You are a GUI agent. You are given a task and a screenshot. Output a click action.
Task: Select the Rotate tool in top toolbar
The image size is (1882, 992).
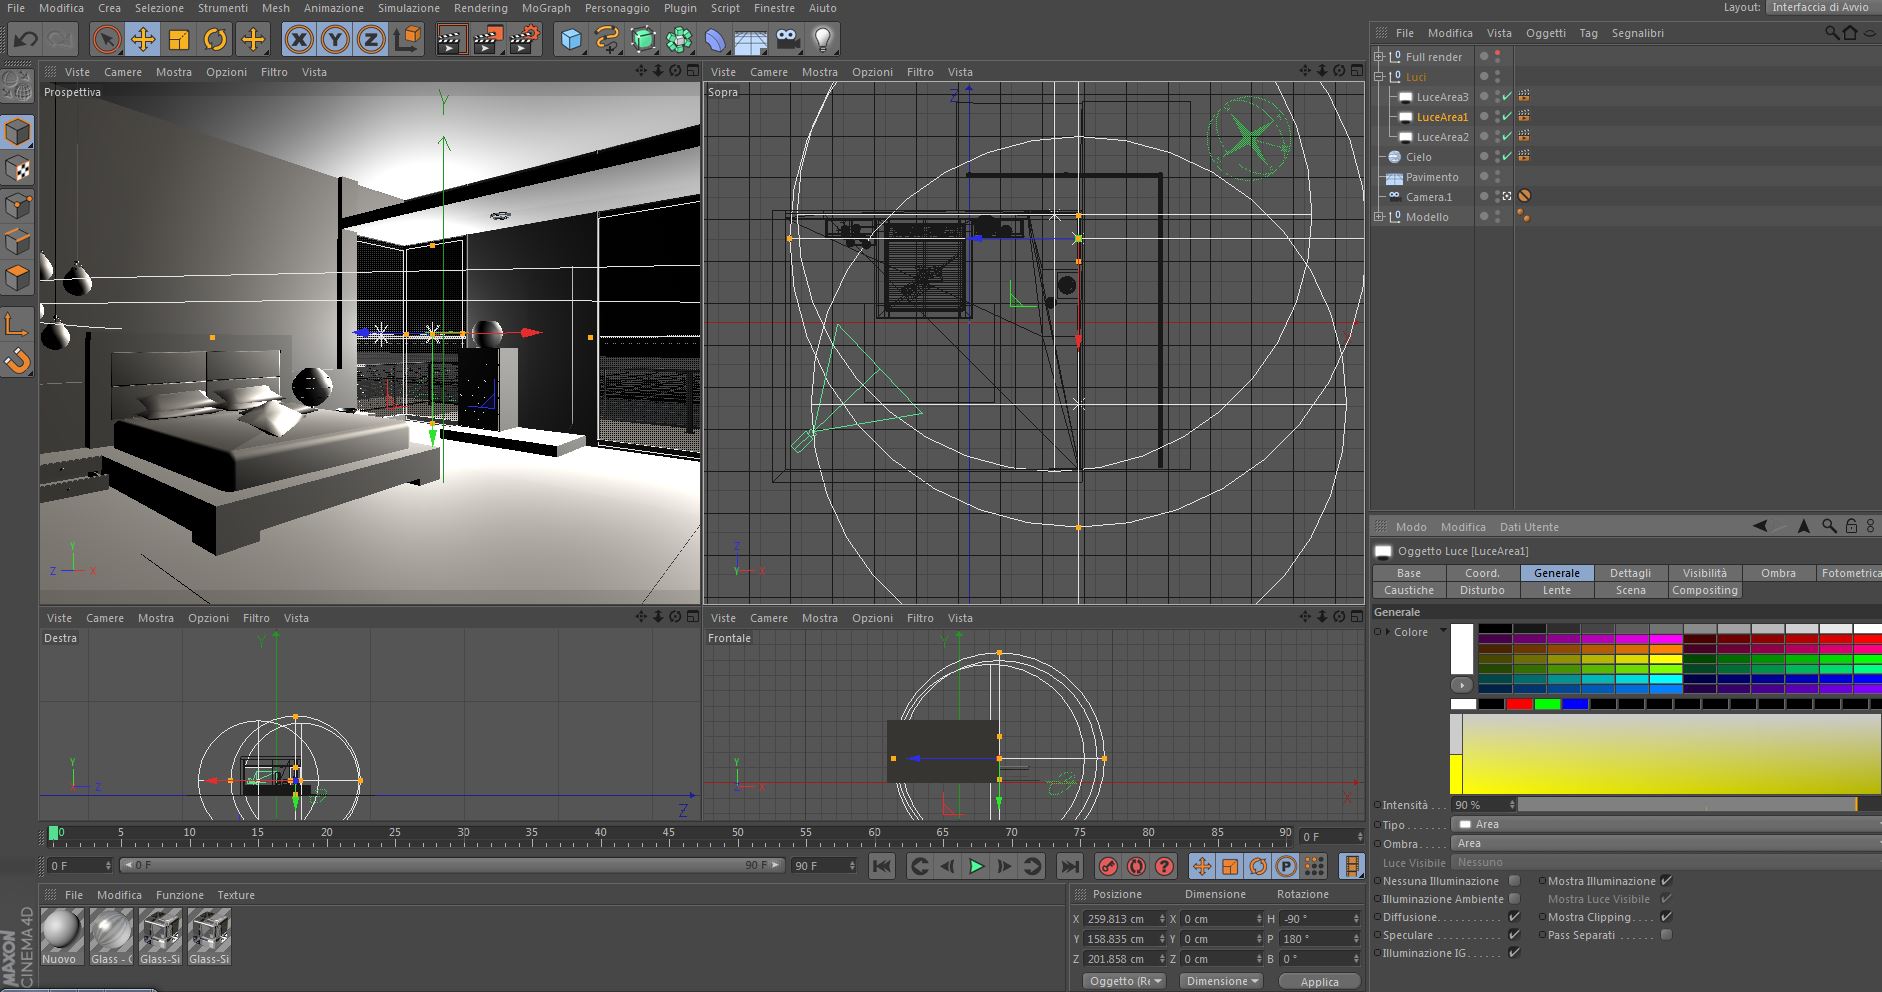coord(215,40)
